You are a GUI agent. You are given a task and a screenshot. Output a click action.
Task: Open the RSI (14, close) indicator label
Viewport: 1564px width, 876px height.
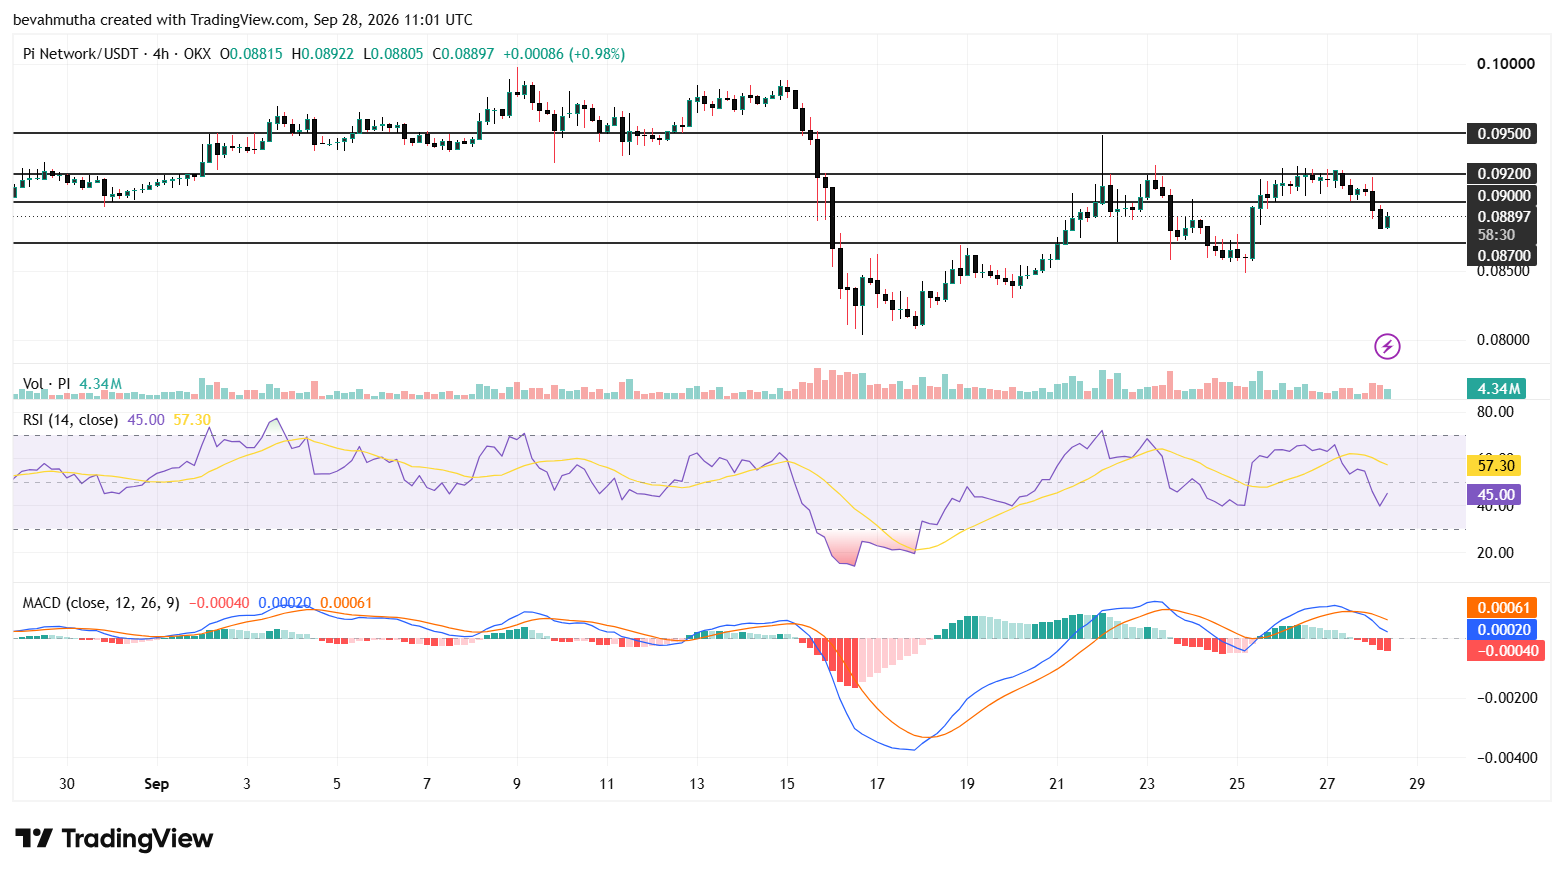point(70,420)
